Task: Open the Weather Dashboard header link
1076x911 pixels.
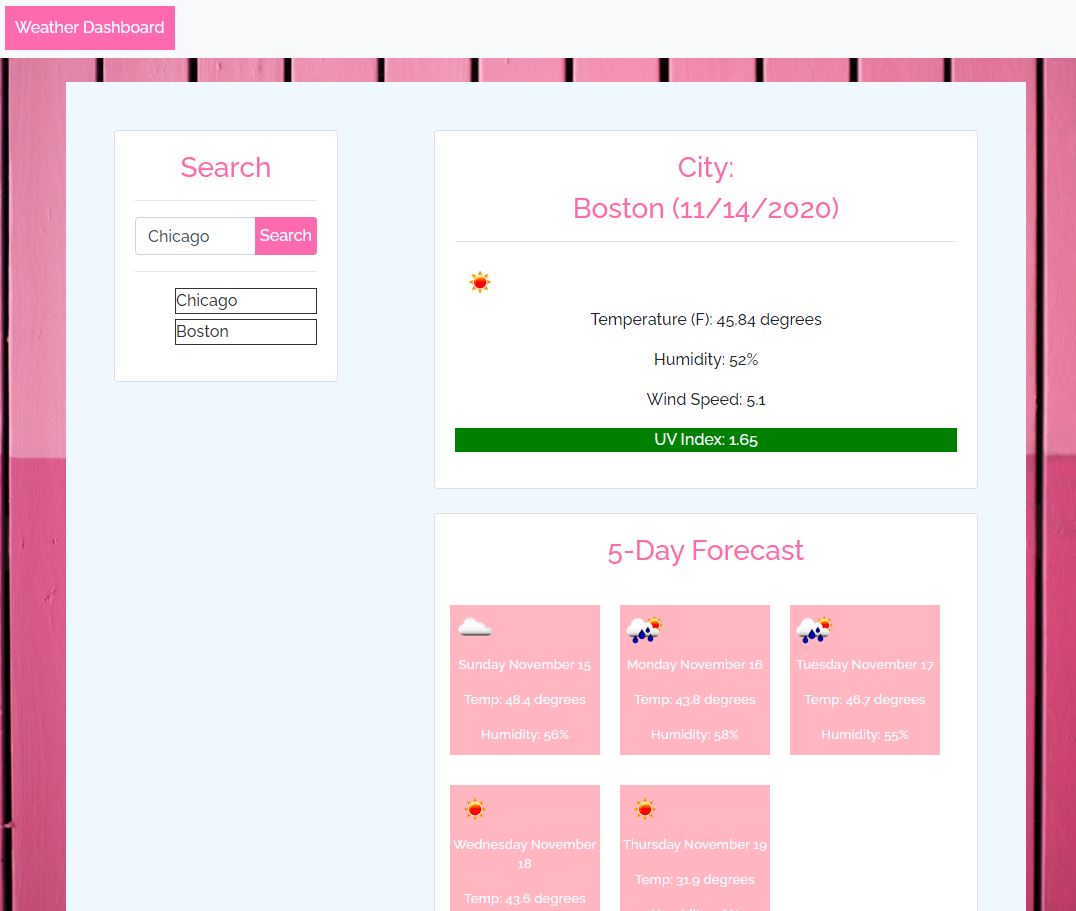Action: 90,28
